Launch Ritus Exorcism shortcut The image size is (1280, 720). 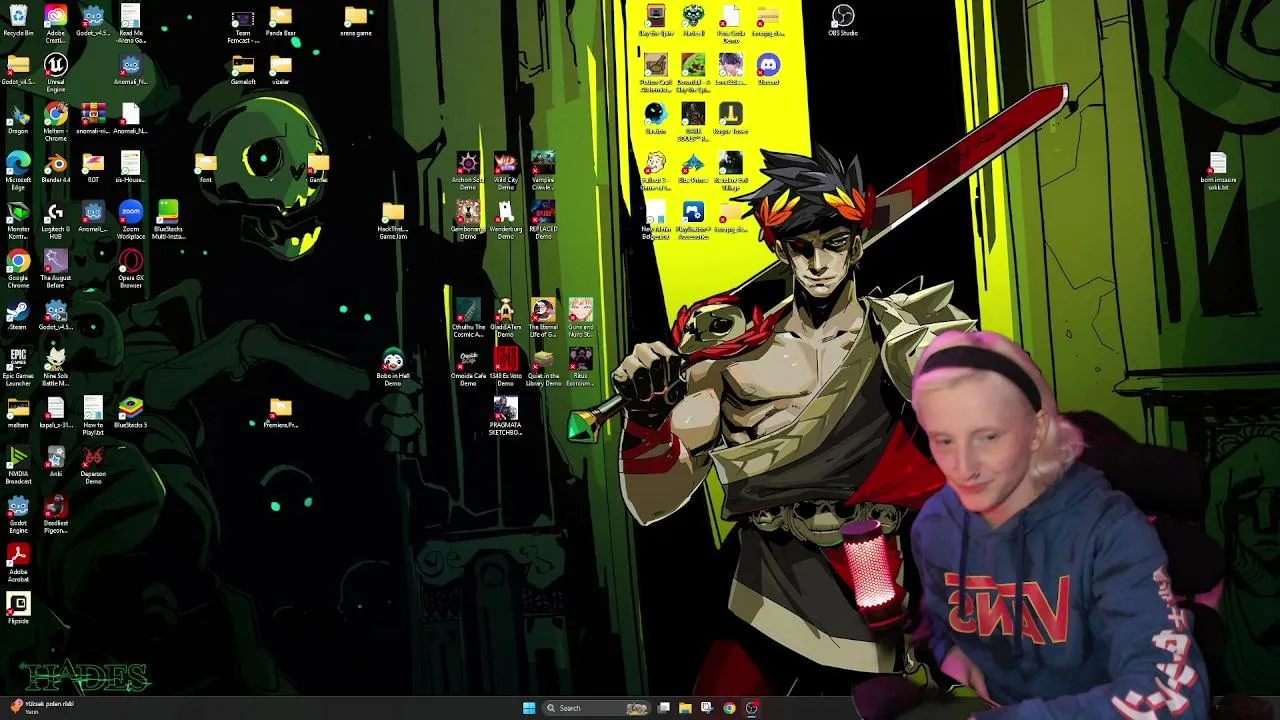pyautogui.click(x=581, y=366)
